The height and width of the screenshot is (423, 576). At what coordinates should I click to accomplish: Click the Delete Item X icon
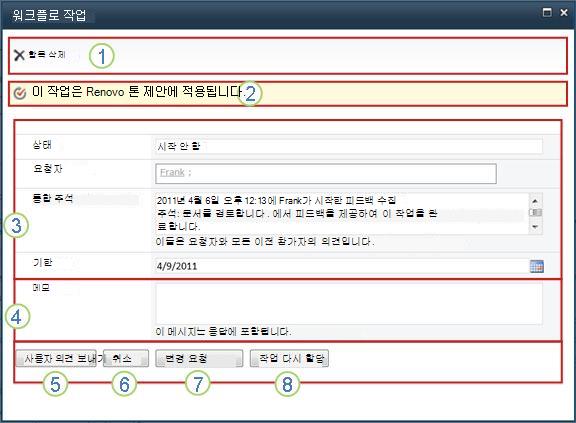(19, 55)
